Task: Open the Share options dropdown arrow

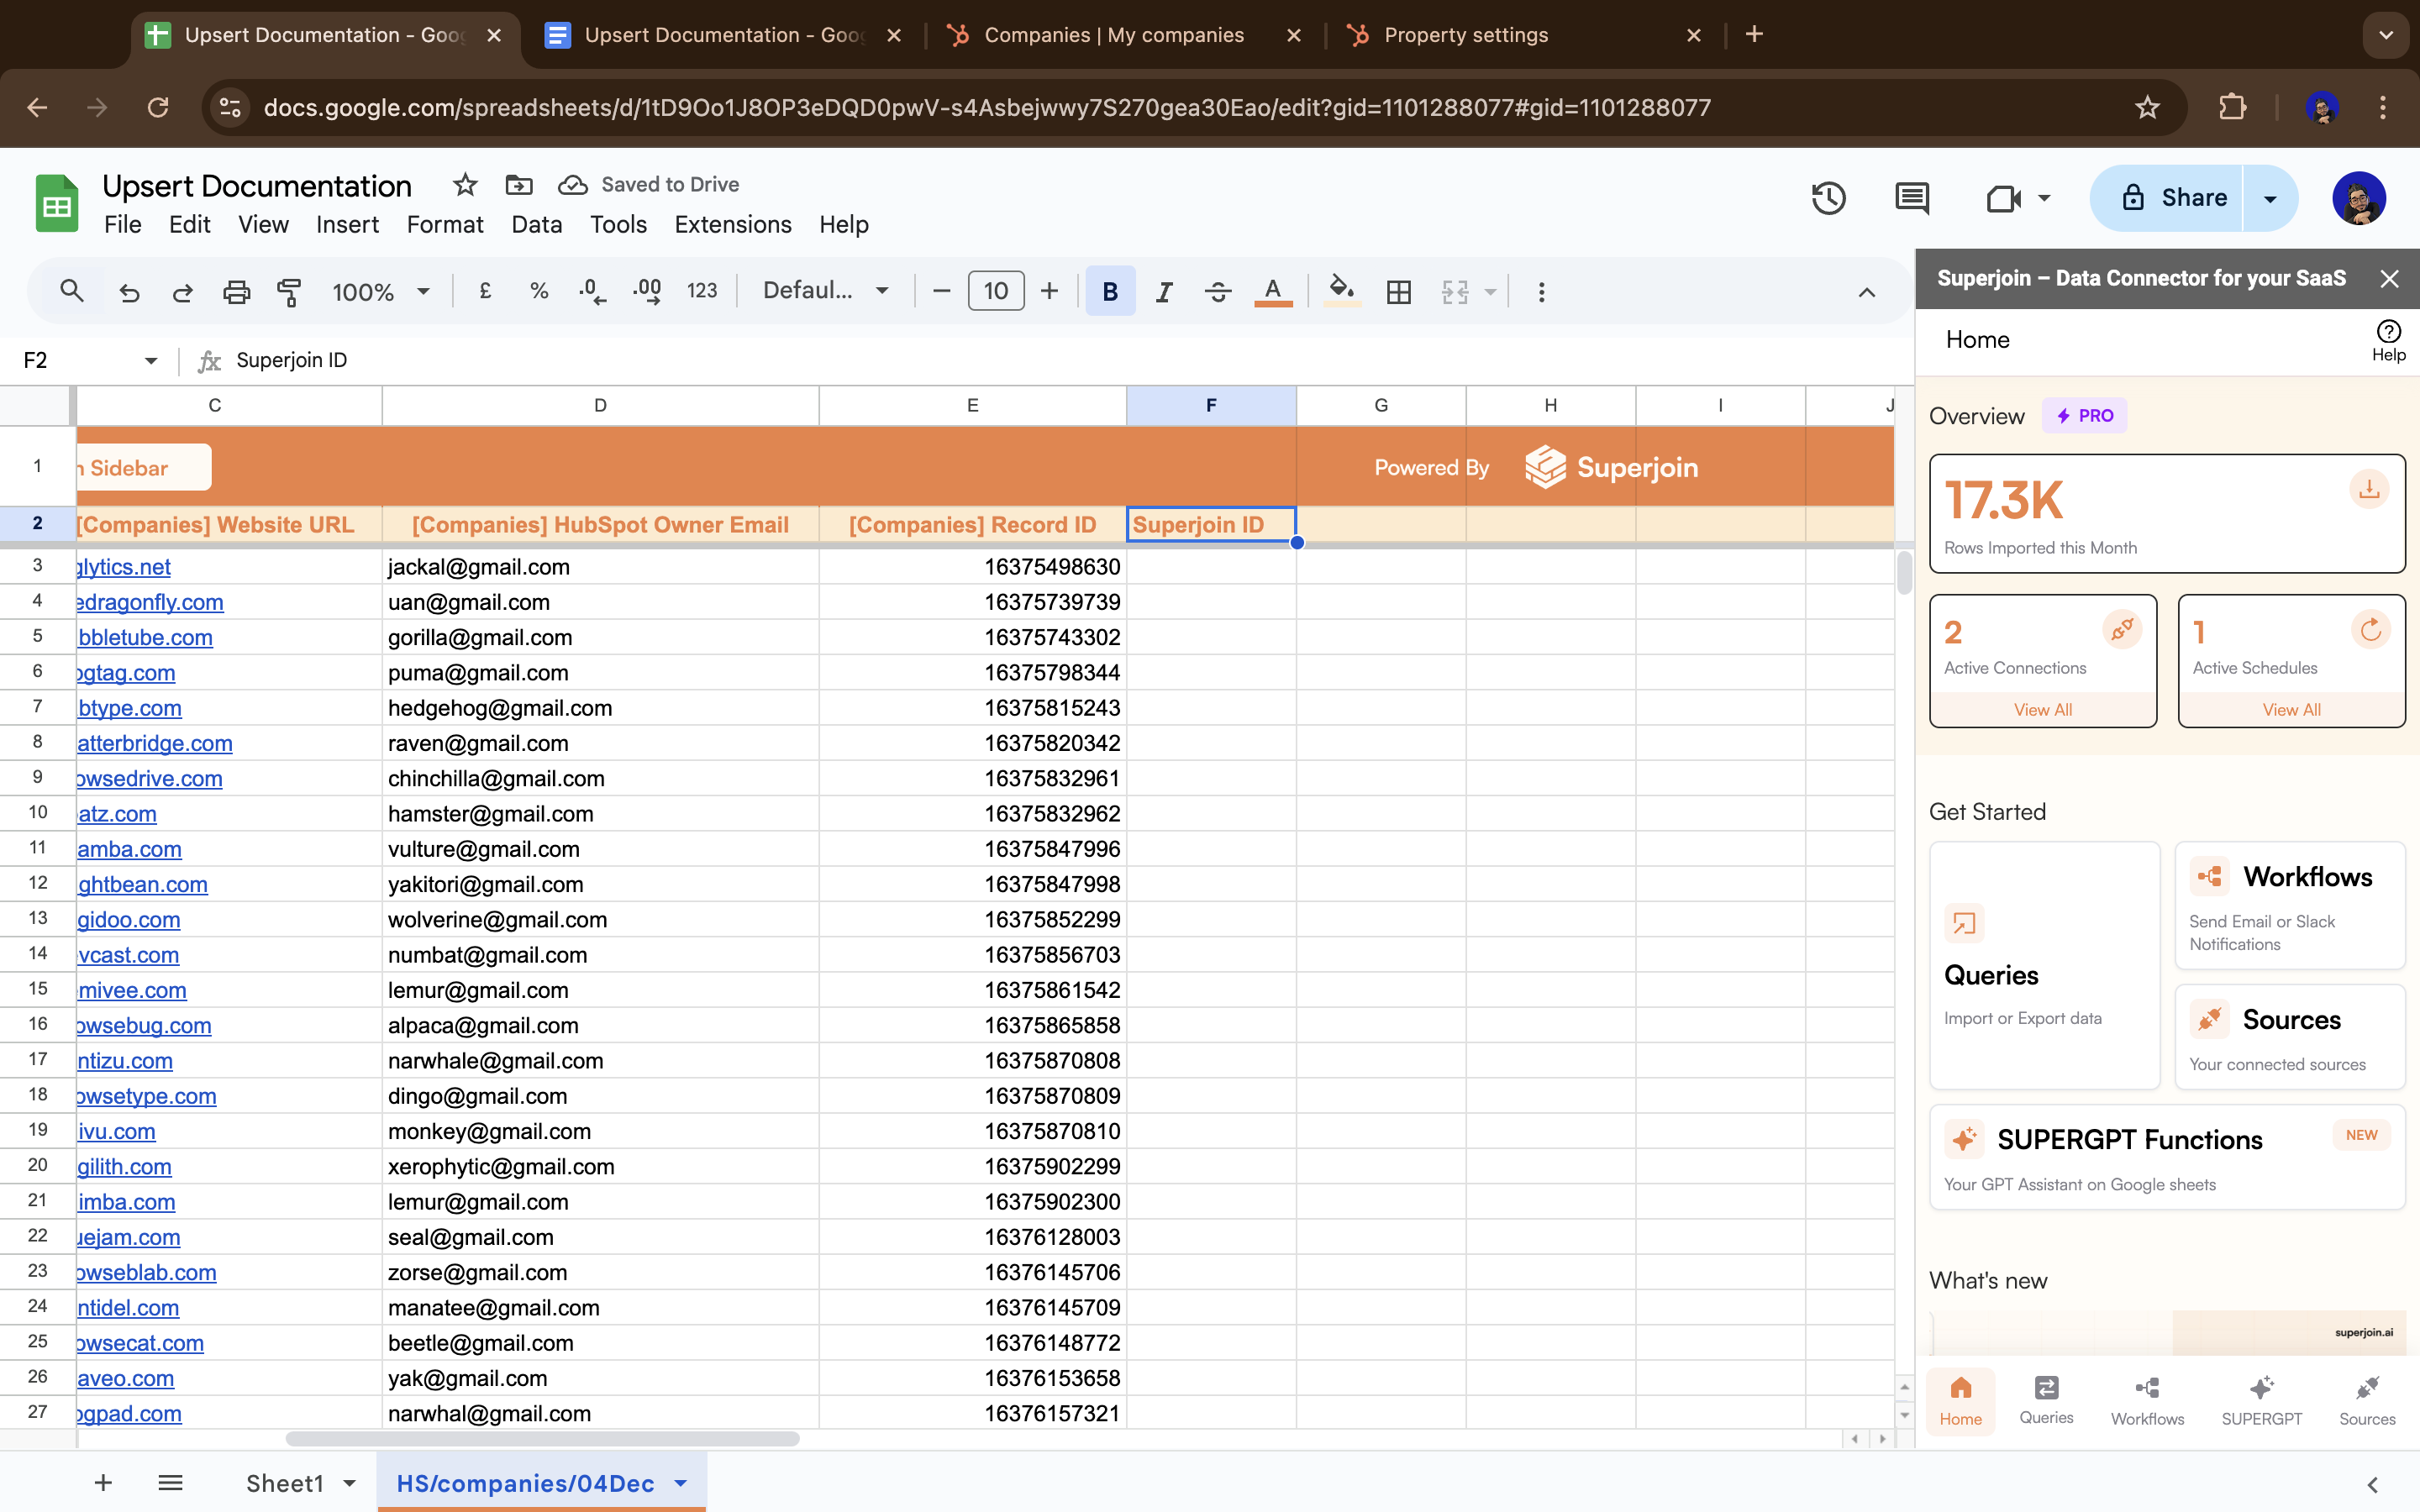Action: point(2270,198)
